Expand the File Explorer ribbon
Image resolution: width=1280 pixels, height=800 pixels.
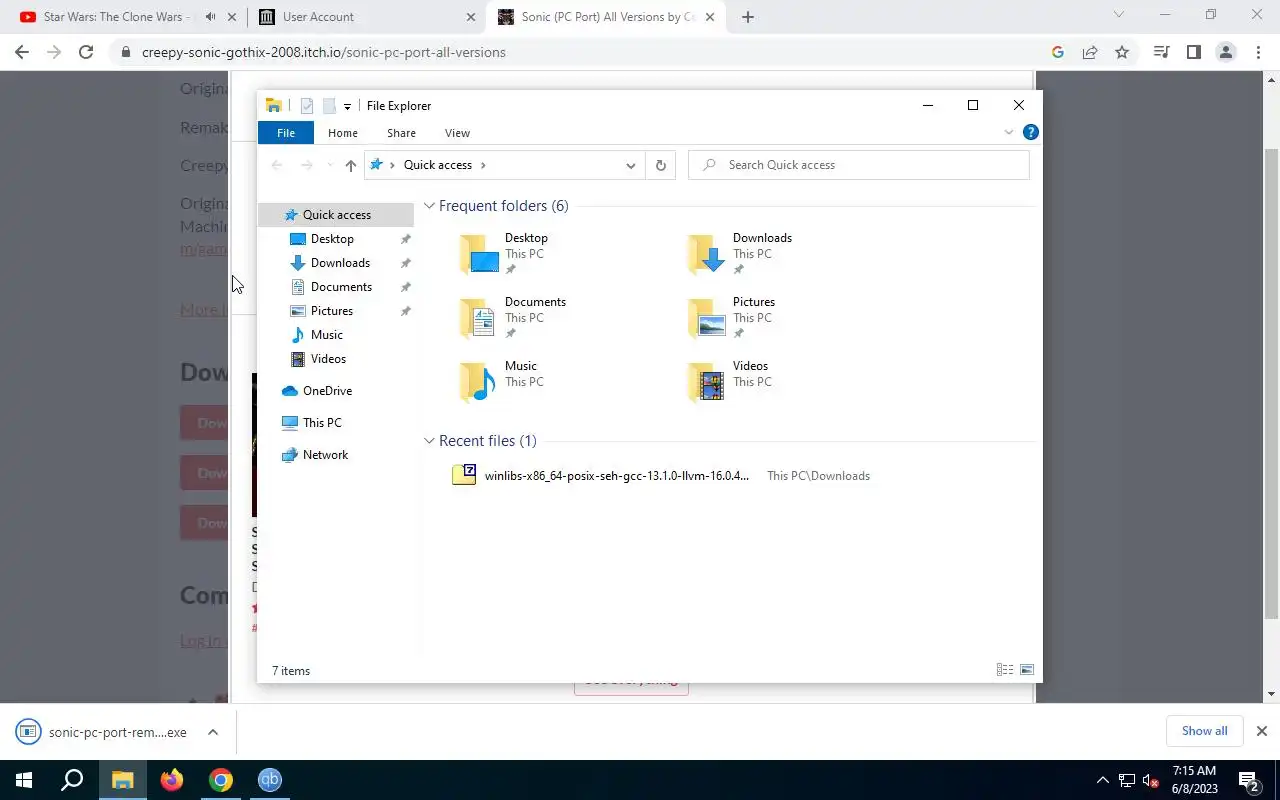pyautogui.click(x=1008, y=132)
